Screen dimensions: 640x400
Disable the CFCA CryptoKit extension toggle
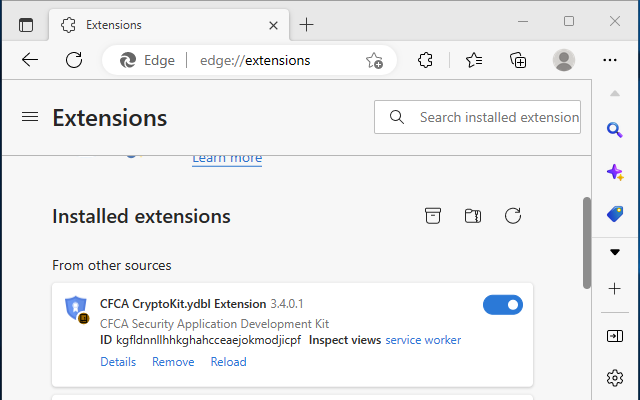502,305
